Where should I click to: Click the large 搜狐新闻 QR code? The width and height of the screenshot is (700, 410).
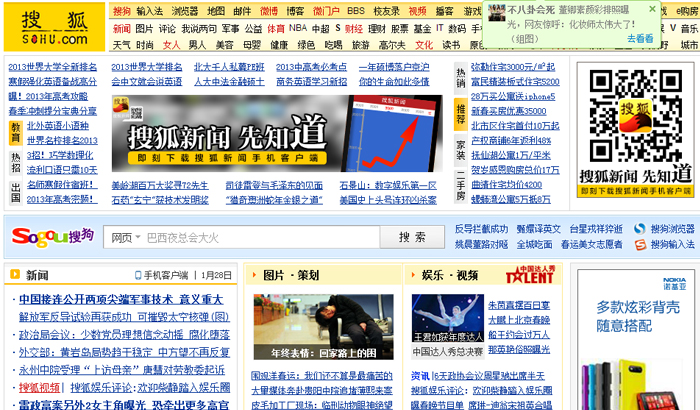[635, 116]
